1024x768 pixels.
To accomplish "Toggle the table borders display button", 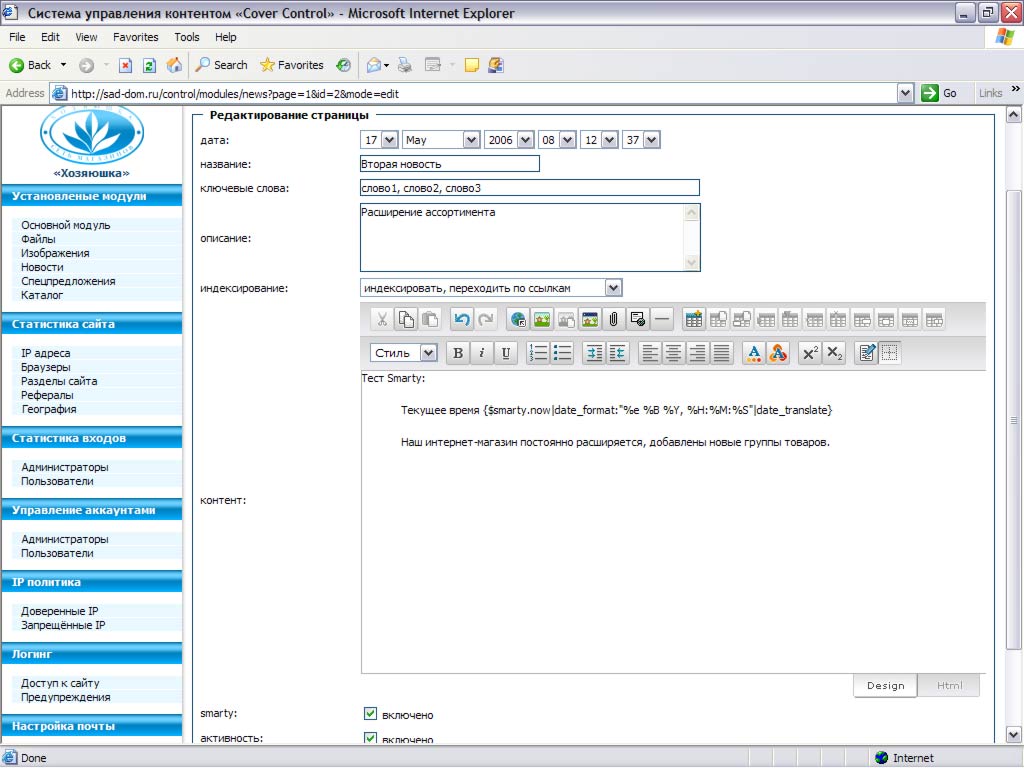I will pos(890,353).
